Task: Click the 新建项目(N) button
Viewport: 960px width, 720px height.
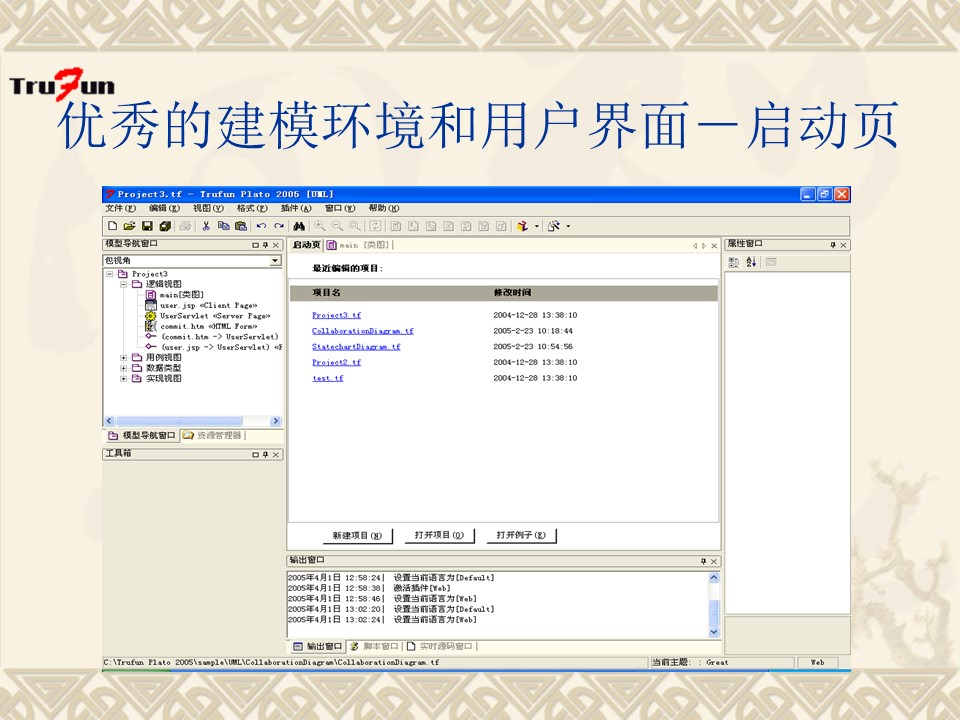Action: 357,535
